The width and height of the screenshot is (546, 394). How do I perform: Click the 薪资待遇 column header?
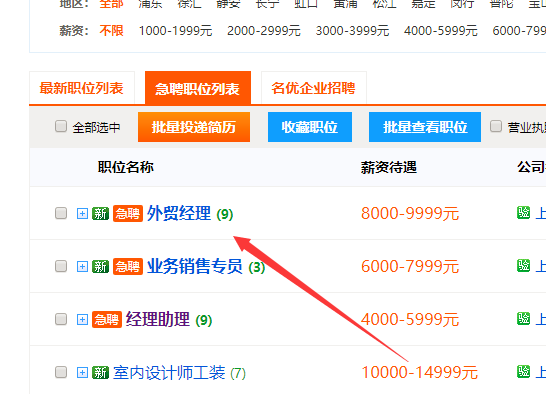coord(389,167)
